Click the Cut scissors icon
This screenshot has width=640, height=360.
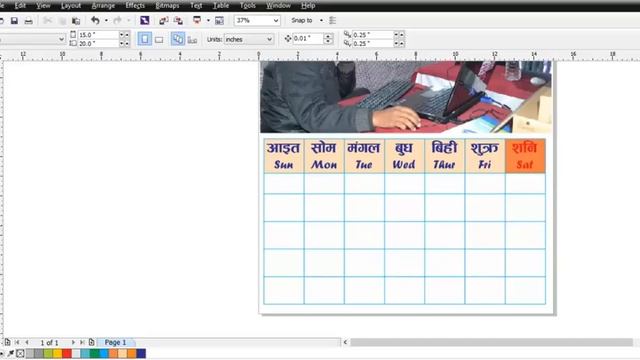48,20
